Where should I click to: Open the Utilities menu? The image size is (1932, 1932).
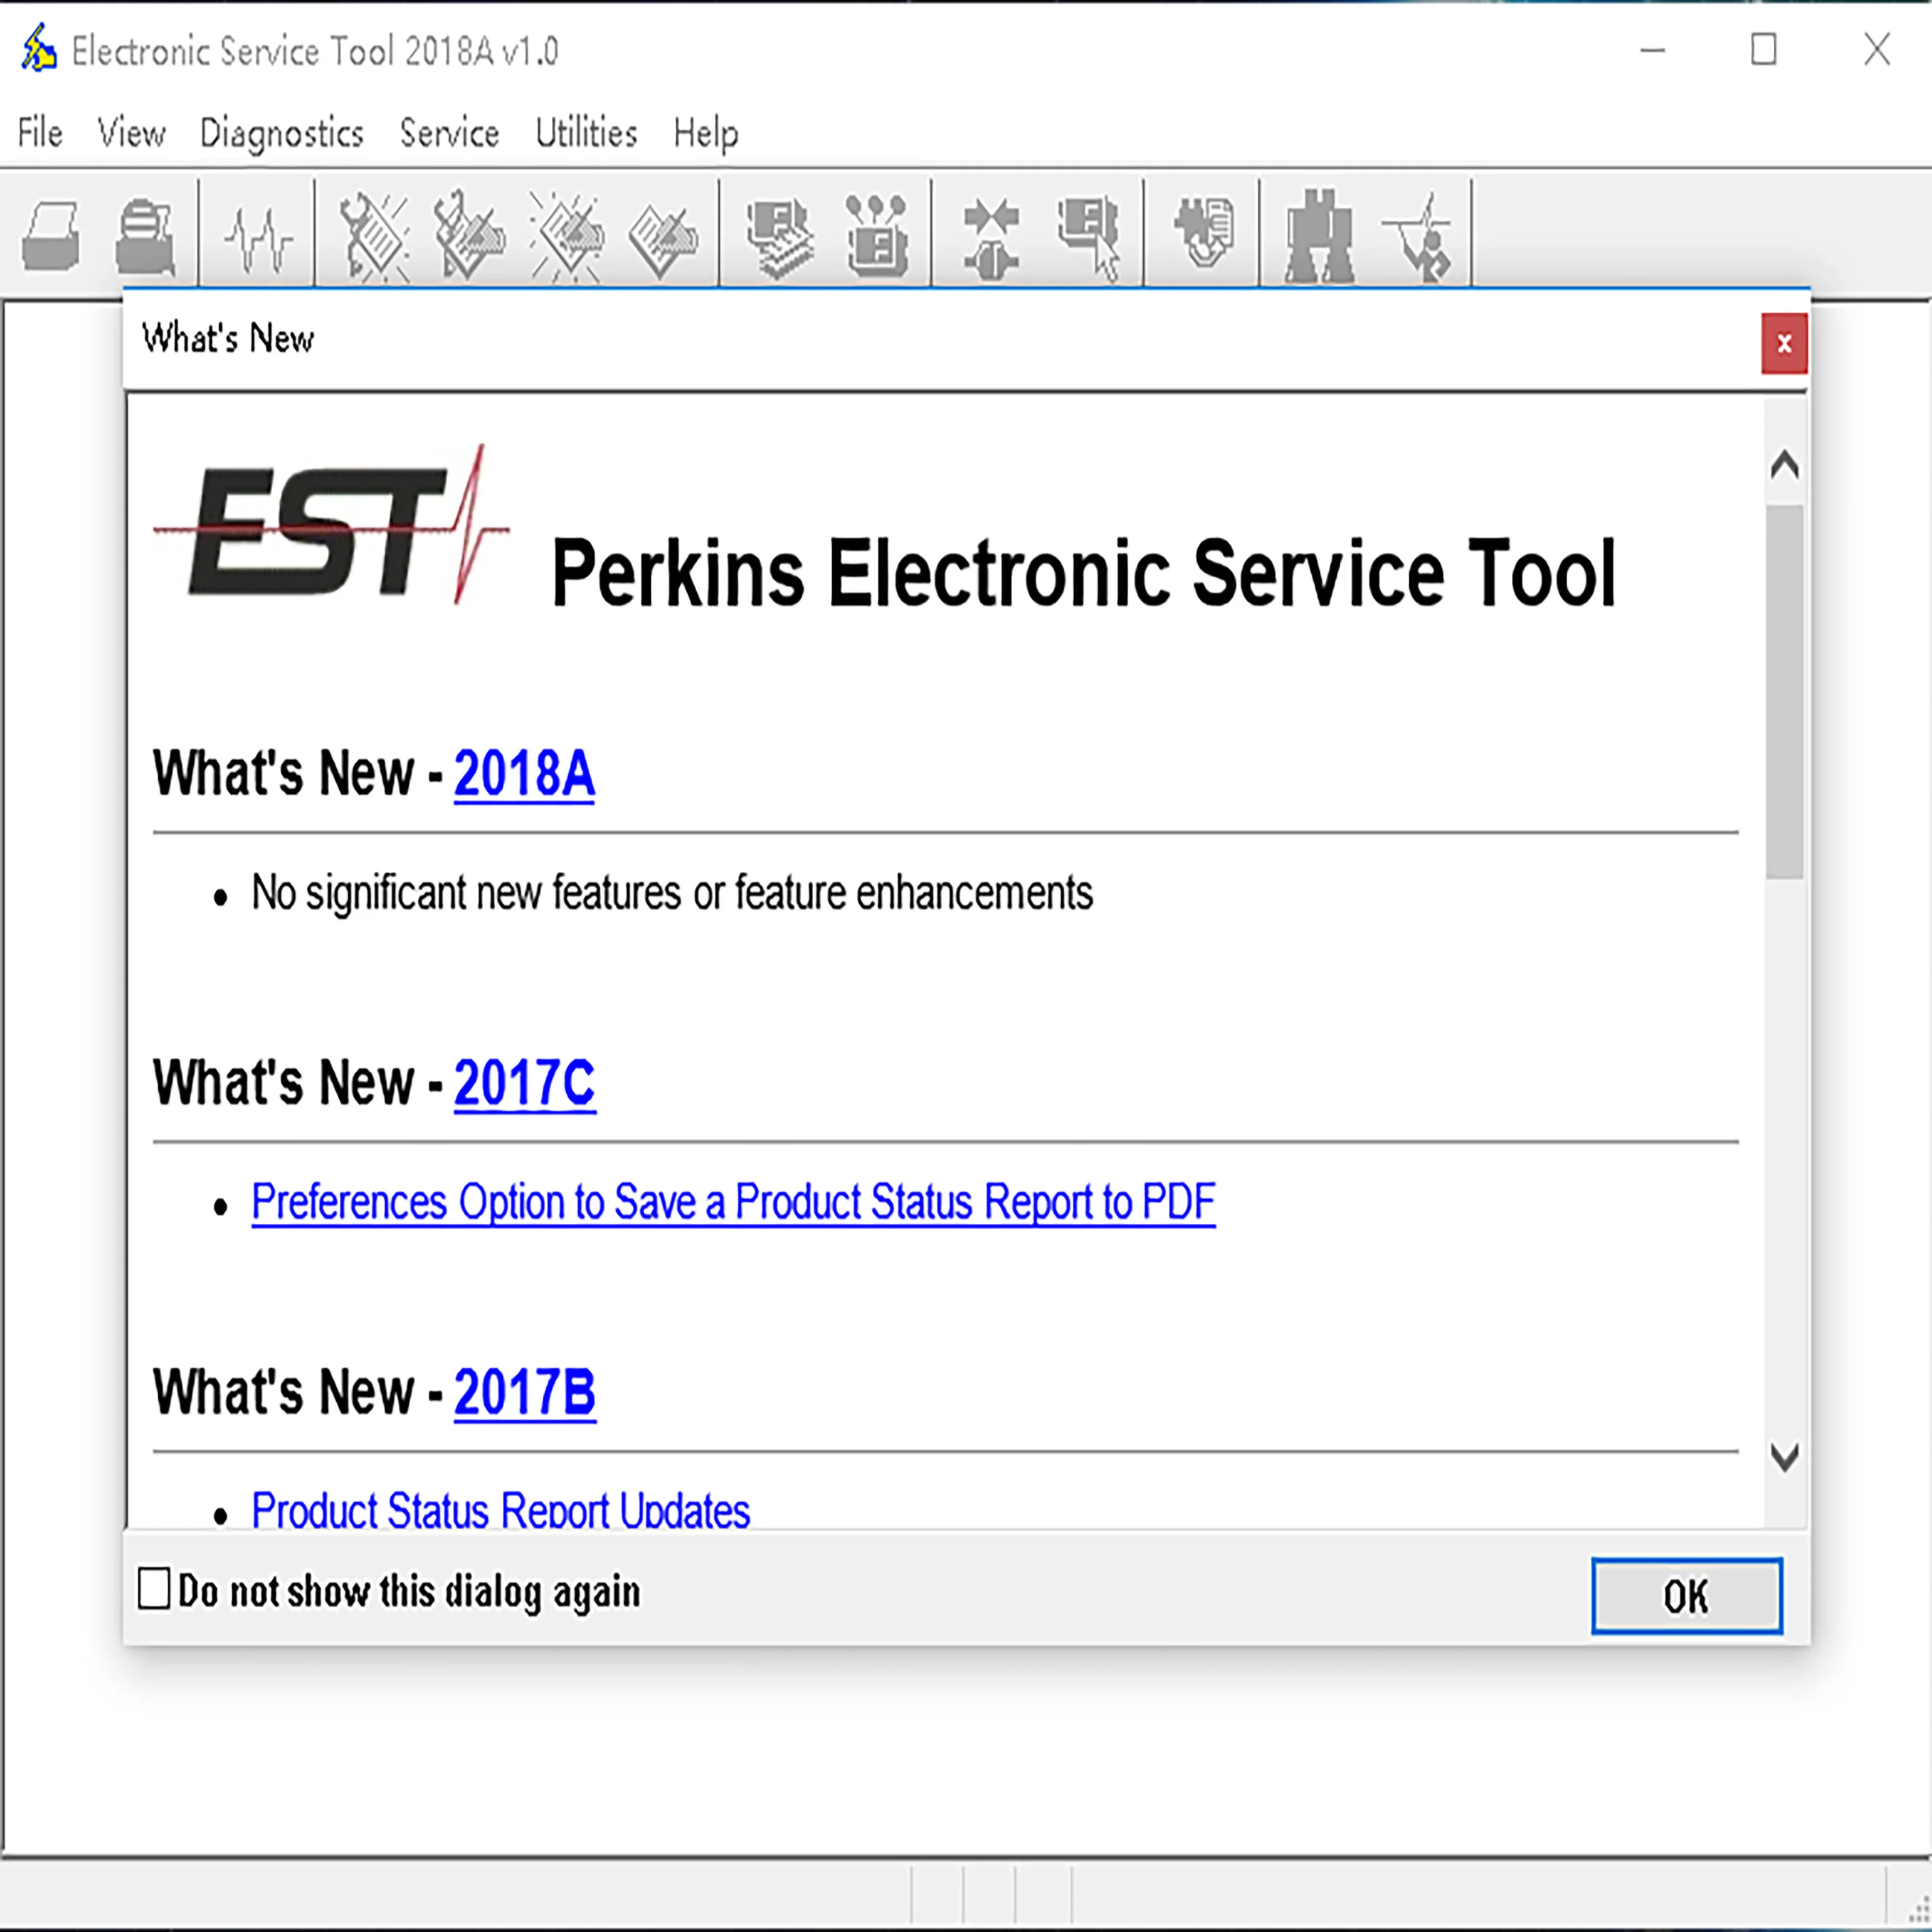[x=586, y=133]
